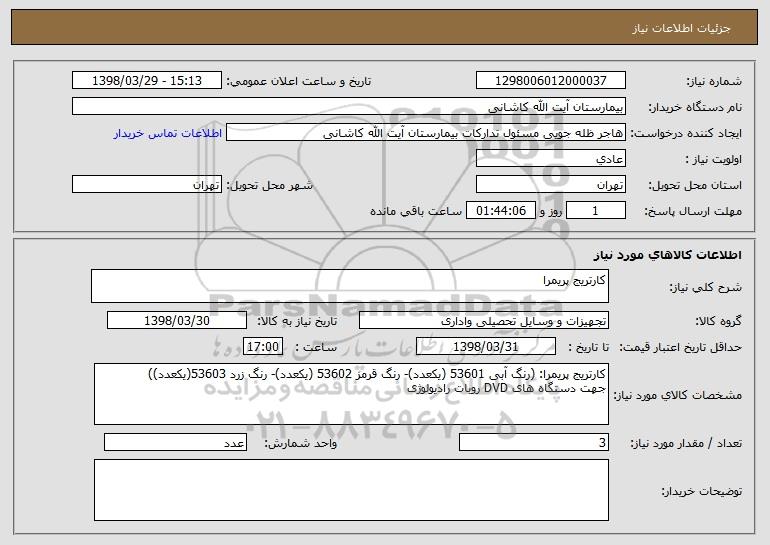Click the time field showing 17:00
The image size is (770, 545).
[263, 347]
